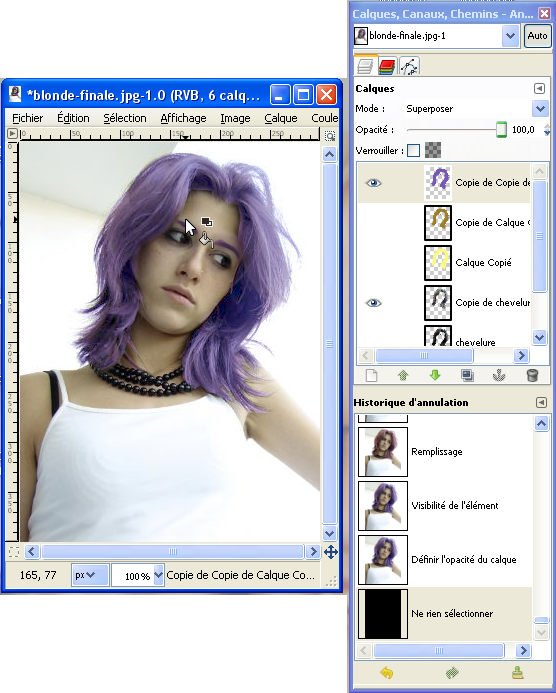Show the Copie de Calque layer via eye column
Screen dimensions: 556x693
coord(373,223)
